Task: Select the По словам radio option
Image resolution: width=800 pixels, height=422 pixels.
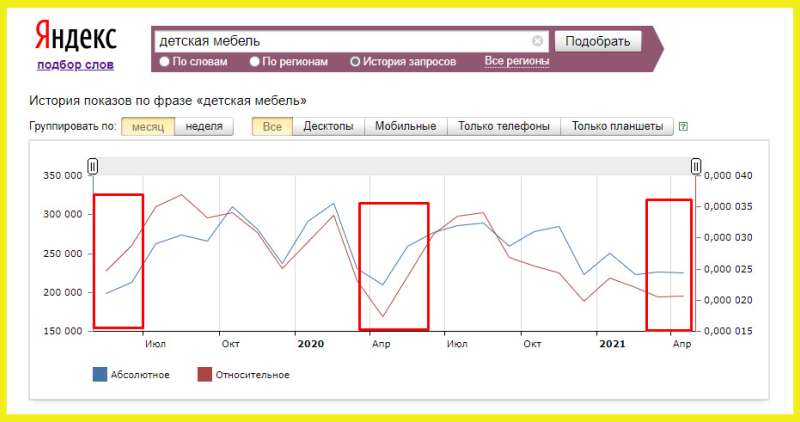Action: [x=164, y=62]
